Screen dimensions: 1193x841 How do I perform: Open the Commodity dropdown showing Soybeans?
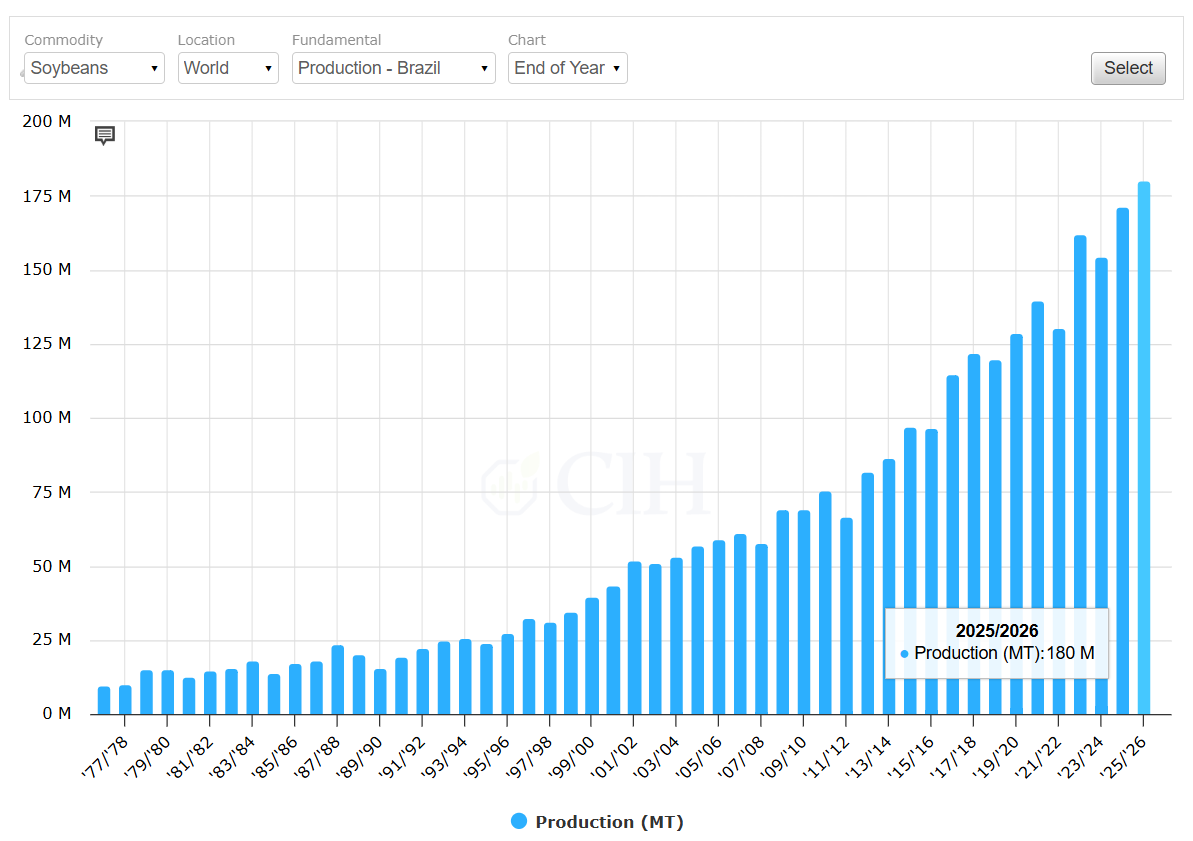[94, 68]
